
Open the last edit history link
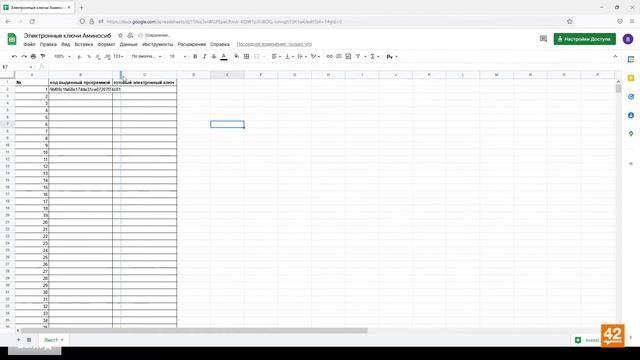coord(274,44)
